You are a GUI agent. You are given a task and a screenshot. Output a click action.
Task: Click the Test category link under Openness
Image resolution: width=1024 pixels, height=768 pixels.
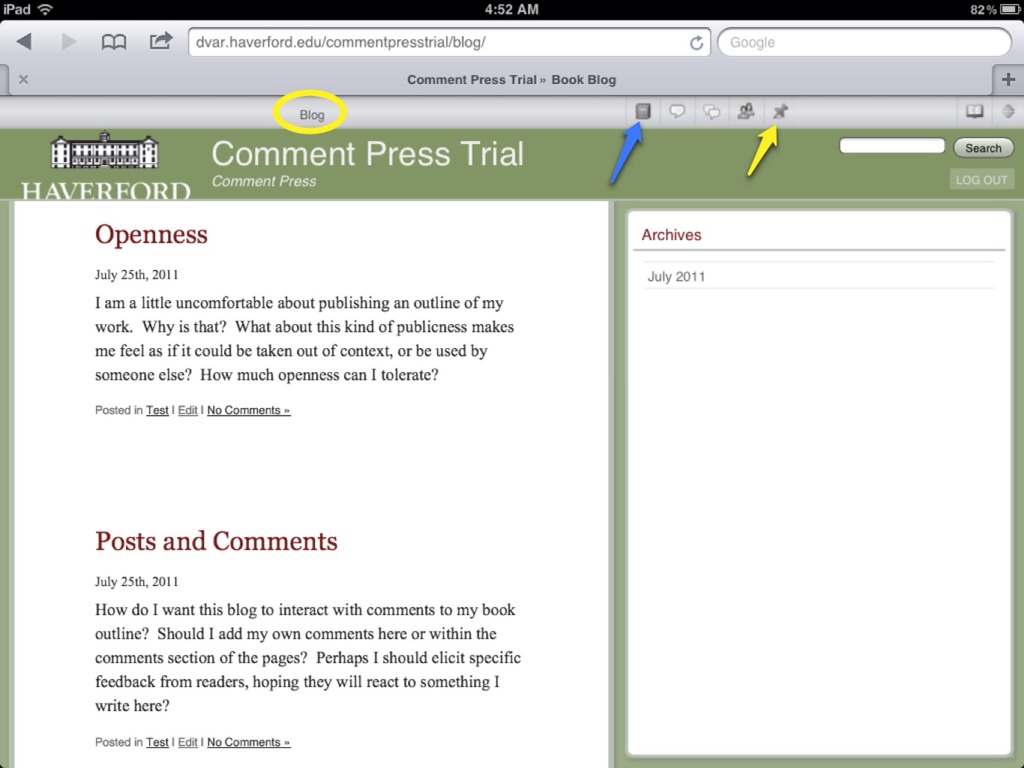coord(157,410)
